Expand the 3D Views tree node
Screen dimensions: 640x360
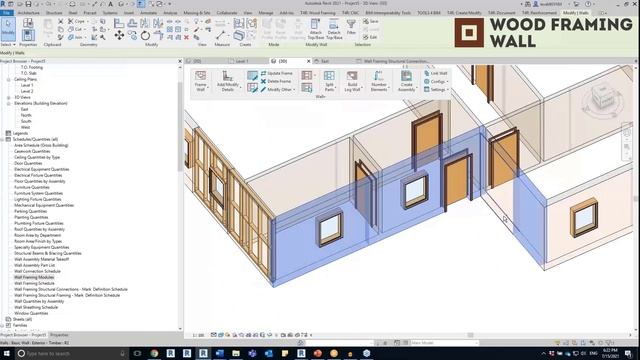[x=9, y=98]
